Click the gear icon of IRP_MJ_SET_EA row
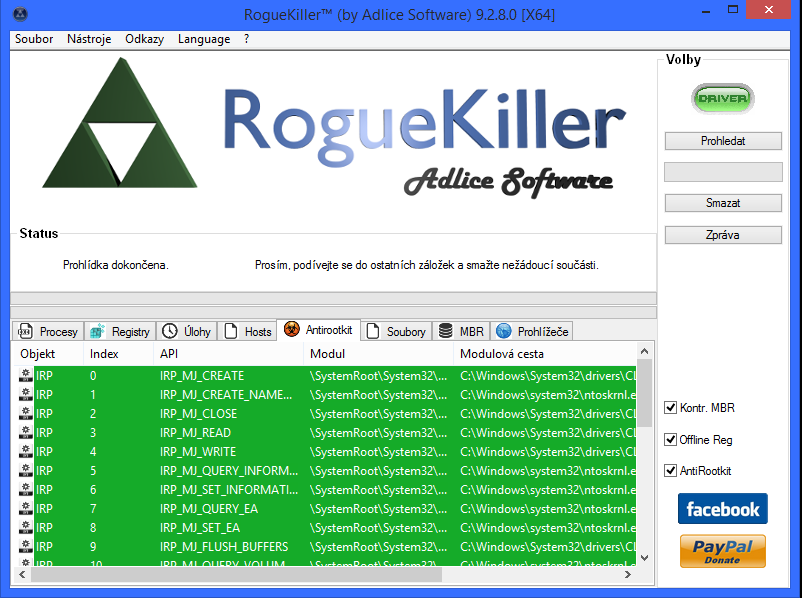Image resolution: width=802 pixels, height=598 pixels. (x=26, y=527)
